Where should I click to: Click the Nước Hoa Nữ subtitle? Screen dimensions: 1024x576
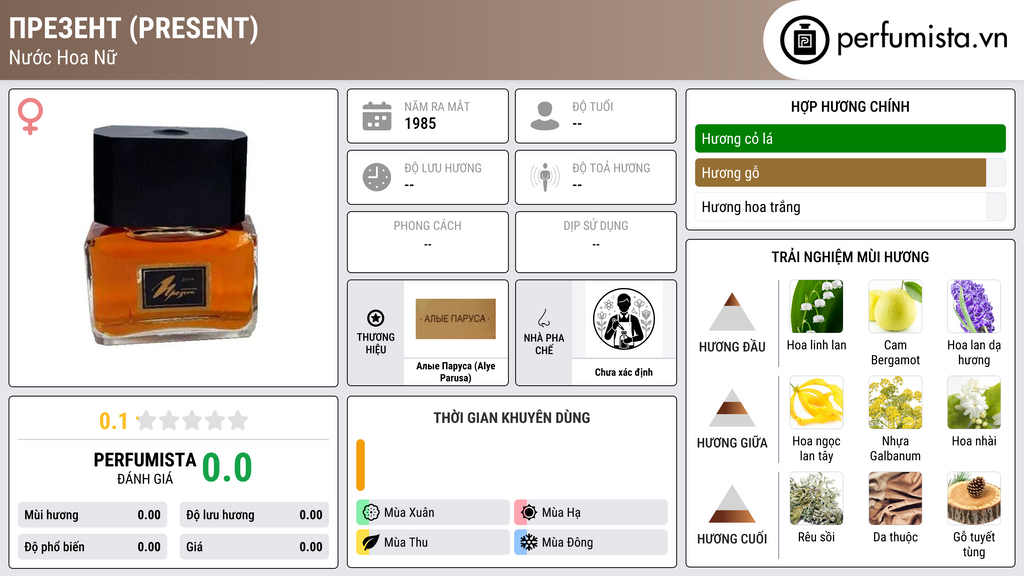click(x=63, y=57)
